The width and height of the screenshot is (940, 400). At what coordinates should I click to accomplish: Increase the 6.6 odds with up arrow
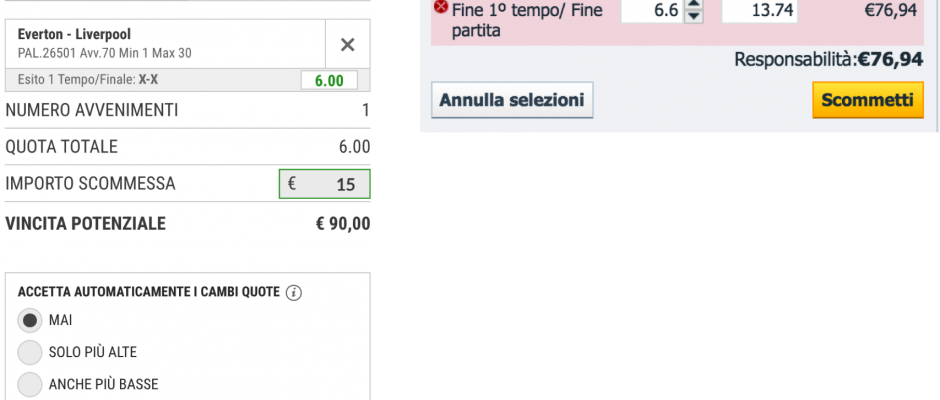(x=694, y=4)
